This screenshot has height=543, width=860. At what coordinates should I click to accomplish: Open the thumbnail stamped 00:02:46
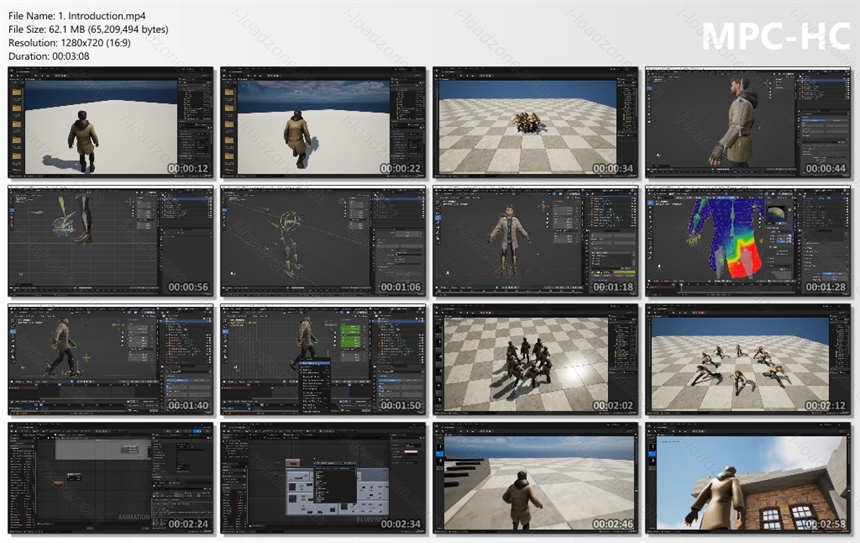pos(535,478)
